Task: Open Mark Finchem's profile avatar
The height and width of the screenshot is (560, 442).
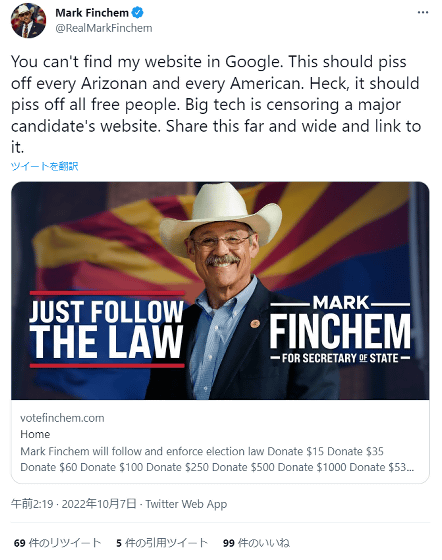Action: (29, 20)
